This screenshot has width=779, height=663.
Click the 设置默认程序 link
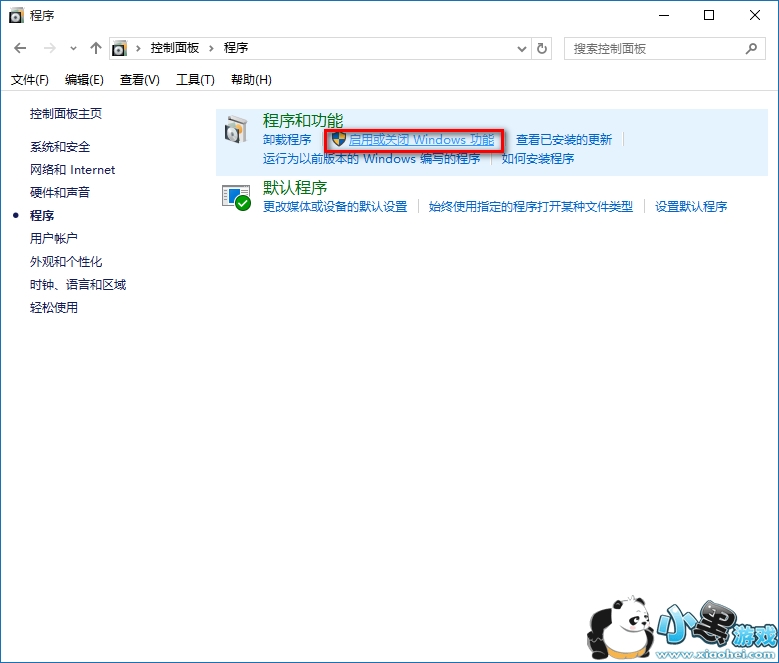(691, 207)
